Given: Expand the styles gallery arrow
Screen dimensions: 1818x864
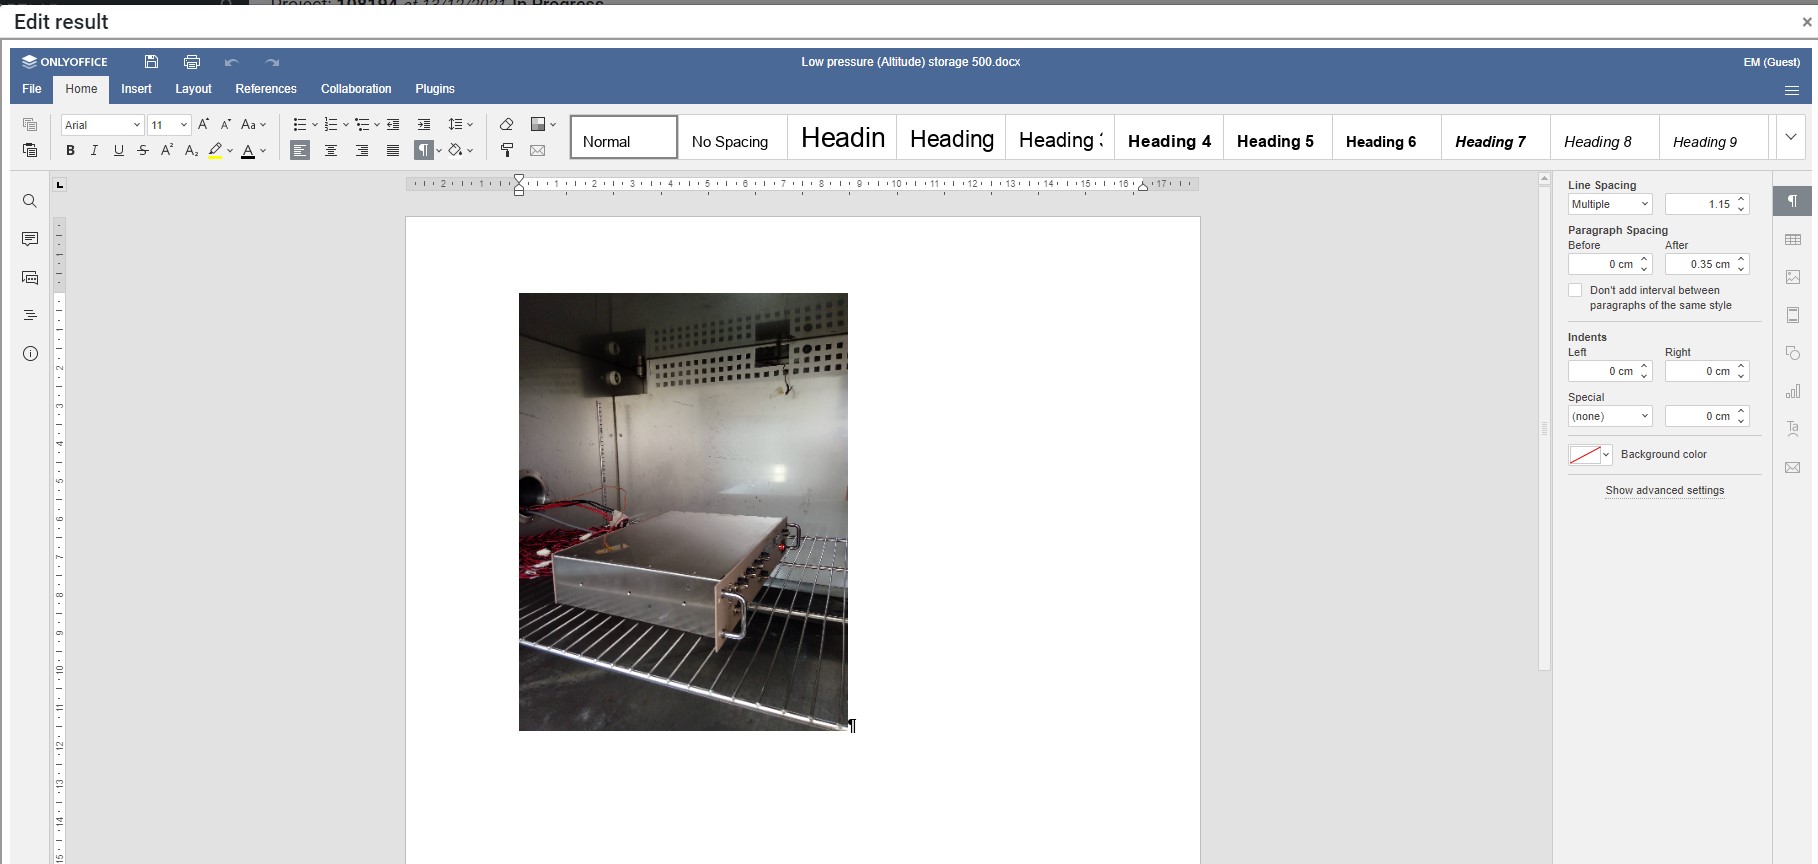Looking at the screenshot, I should pyautogui.click(x=1791, y=137).
